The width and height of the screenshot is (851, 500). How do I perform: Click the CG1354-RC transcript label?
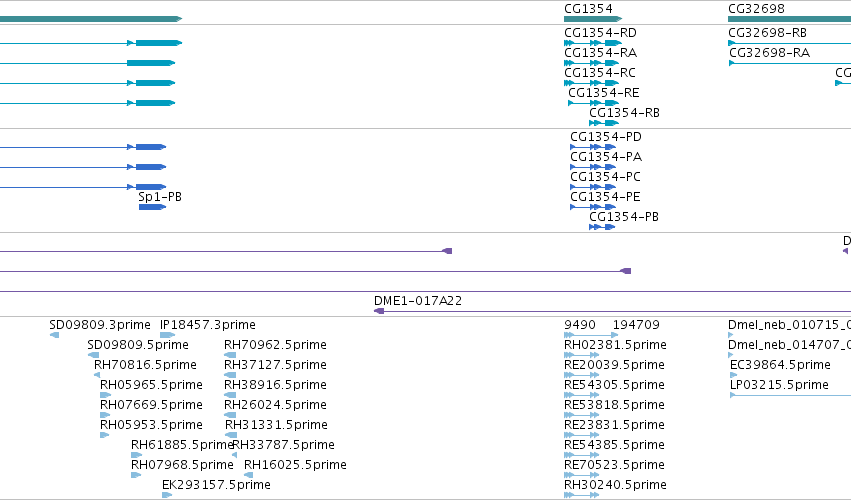[600, 73]
